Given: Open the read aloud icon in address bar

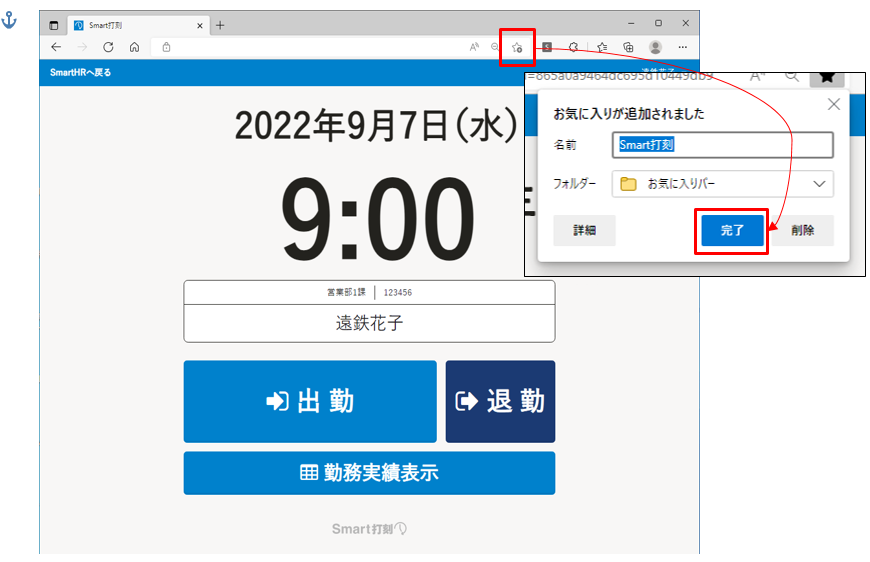Looking at the screenshot, I should tap(474, 47).
